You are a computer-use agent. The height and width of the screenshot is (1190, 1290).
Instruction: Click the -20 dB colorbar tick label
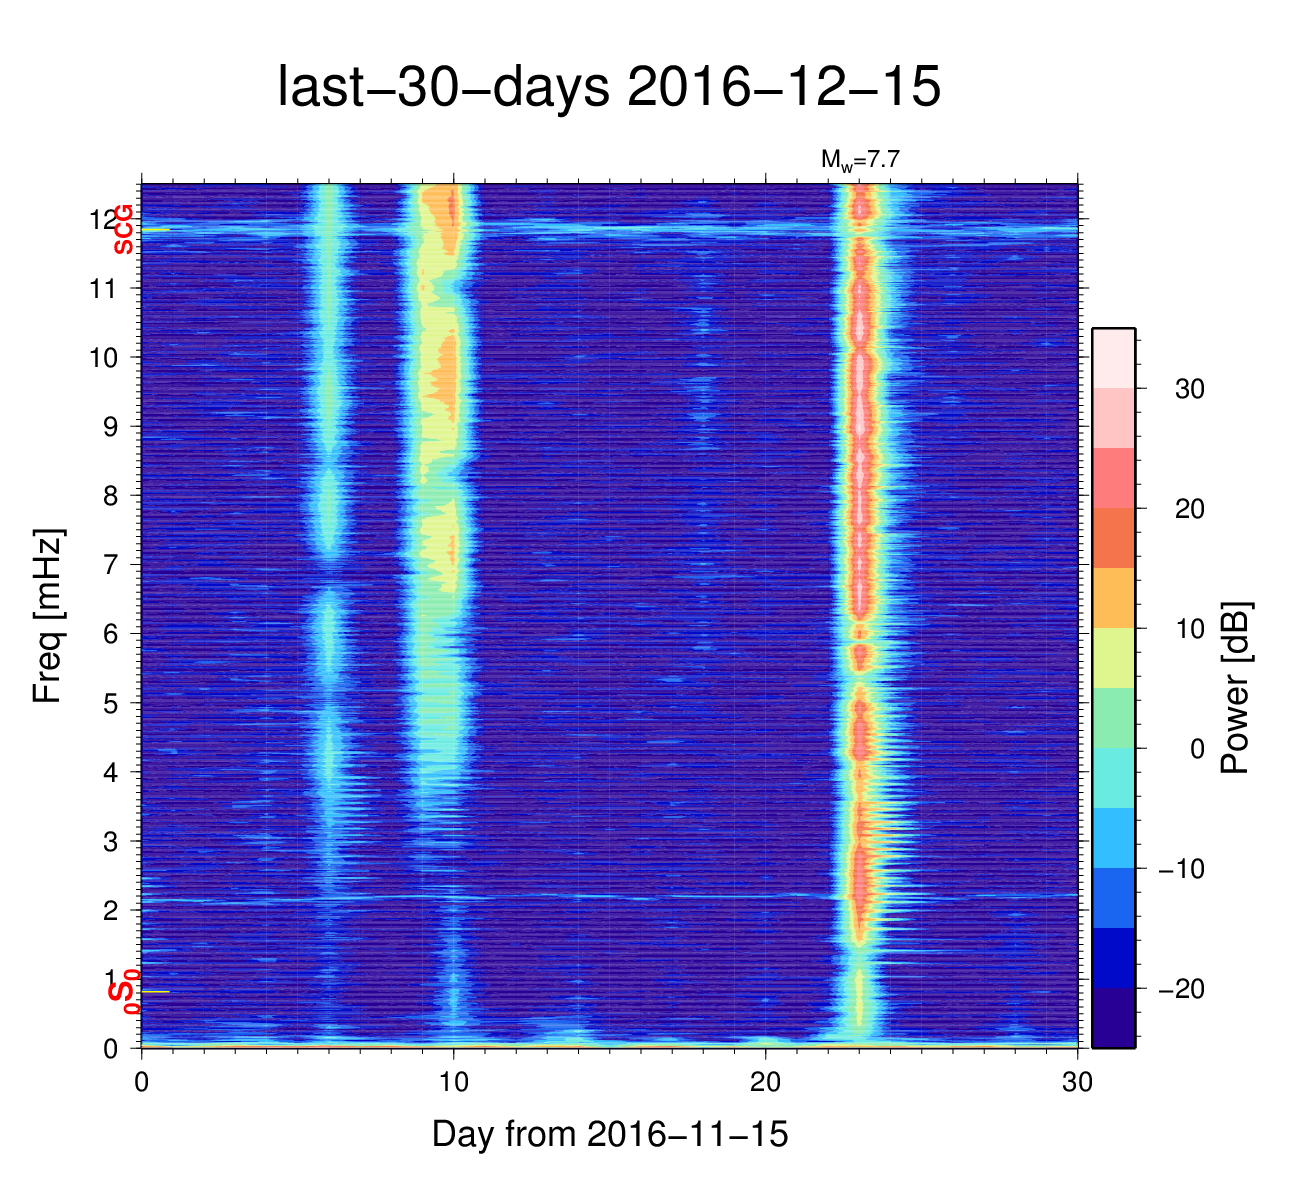pos(1181,989)
